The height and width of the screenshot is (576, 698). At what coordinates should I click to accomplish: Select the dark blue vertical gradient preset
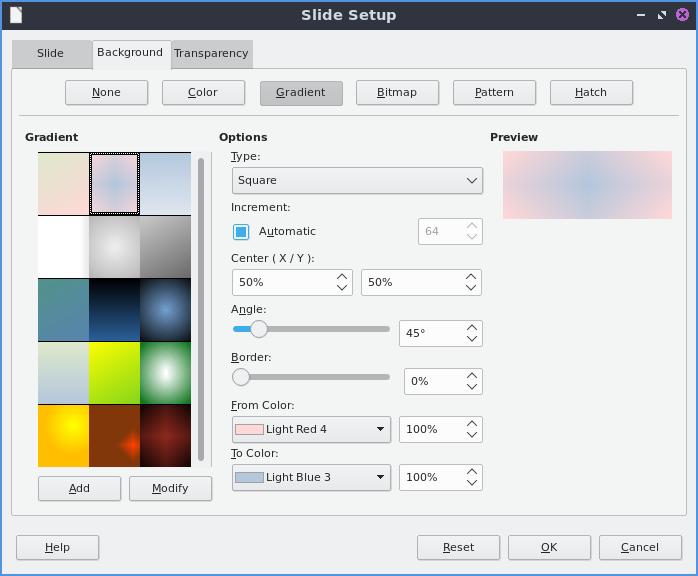click(x=114, y=309)
